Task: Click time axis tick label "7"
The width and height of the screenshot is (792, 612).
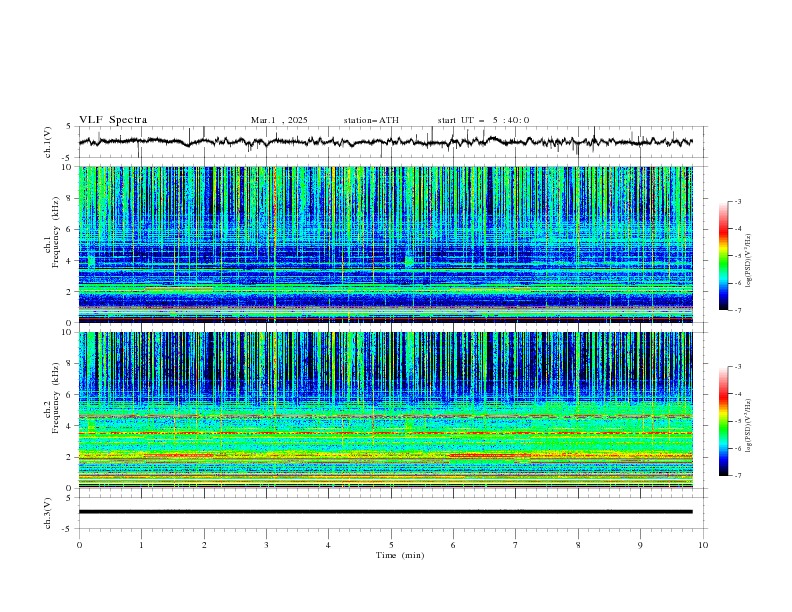Action: [516, 545]
